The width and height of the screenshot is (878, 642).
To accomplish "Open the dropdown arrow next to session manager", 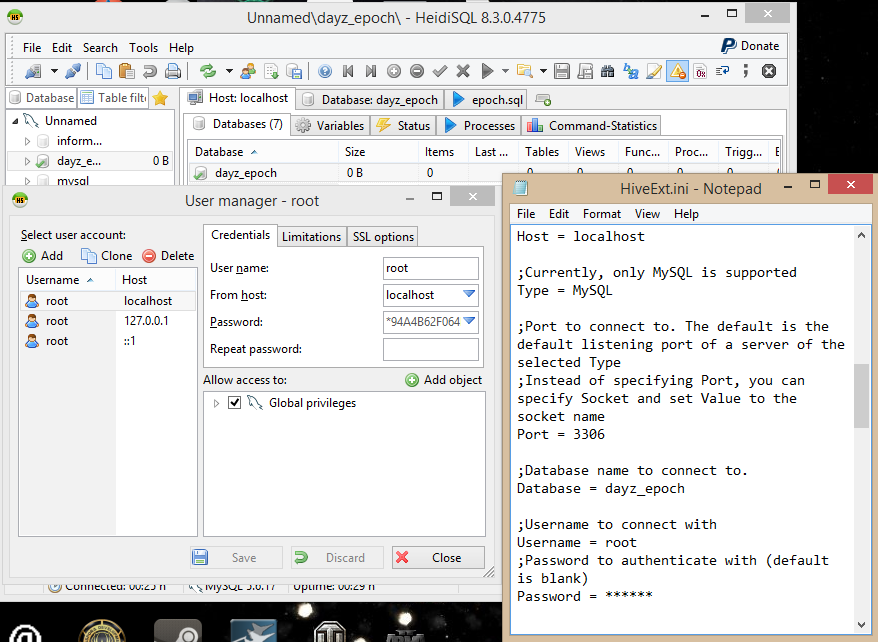I will (54, 71).
